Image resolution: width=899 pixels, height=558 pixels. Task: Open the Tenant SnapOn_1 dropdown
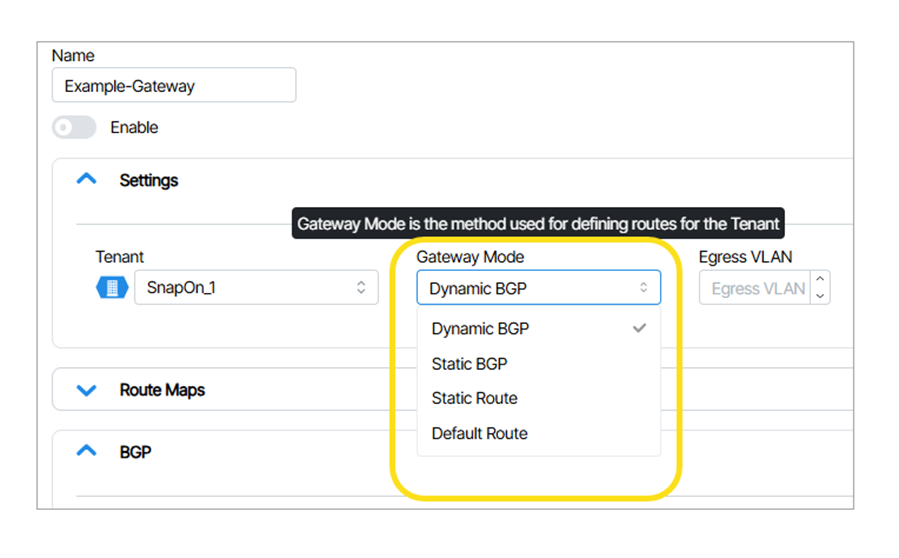(255, 288)
